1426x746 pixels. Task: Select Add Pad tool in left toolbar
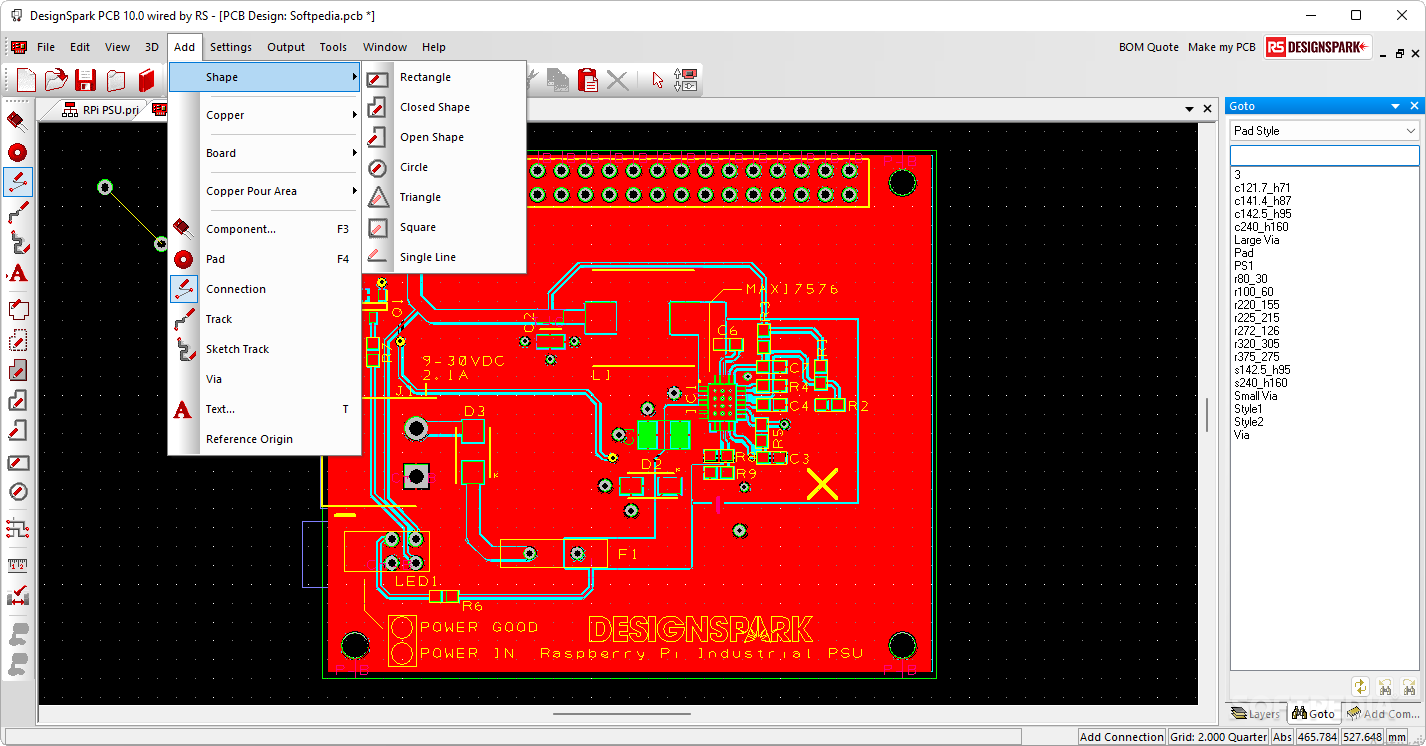17,152
